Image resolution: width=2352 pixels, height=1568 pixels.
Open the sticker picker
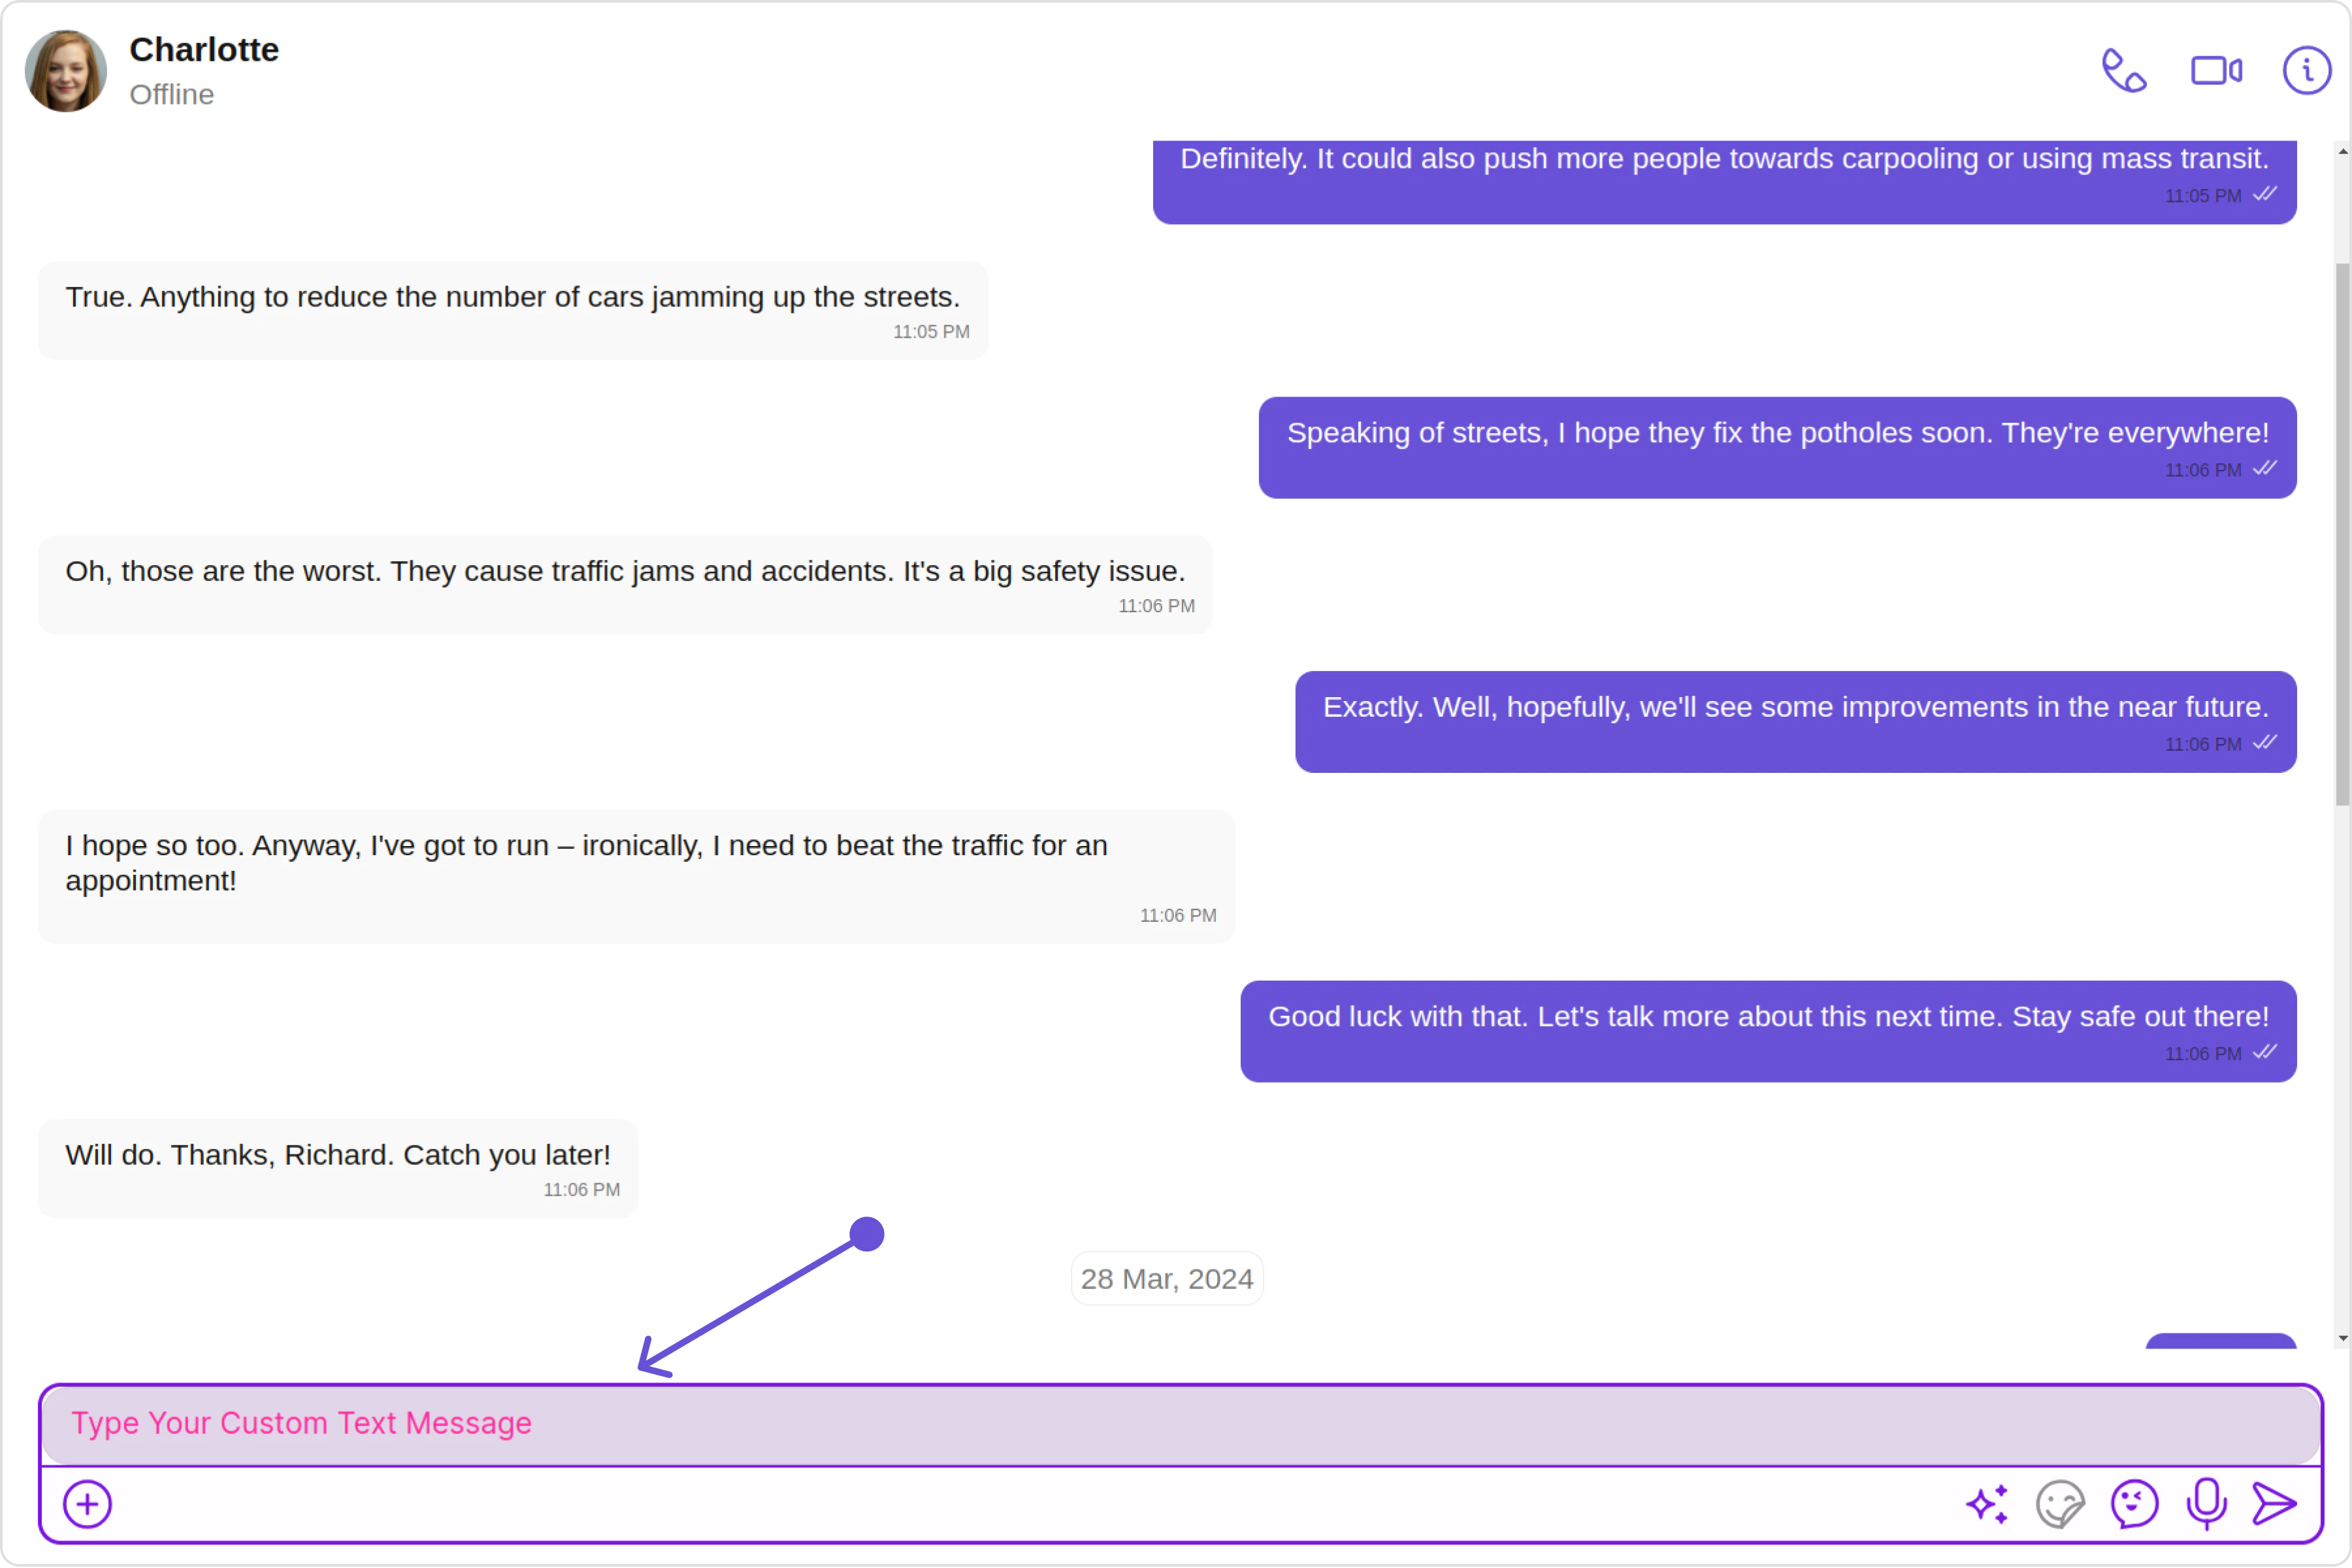(x=2060, y=1504)
